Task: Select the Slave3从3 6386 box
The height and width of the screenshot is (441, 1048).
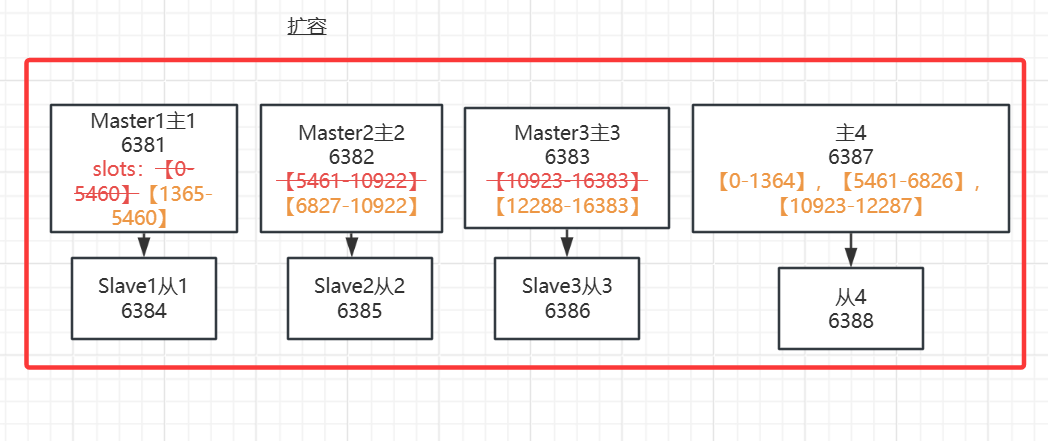Action: (x=567, y=298)
